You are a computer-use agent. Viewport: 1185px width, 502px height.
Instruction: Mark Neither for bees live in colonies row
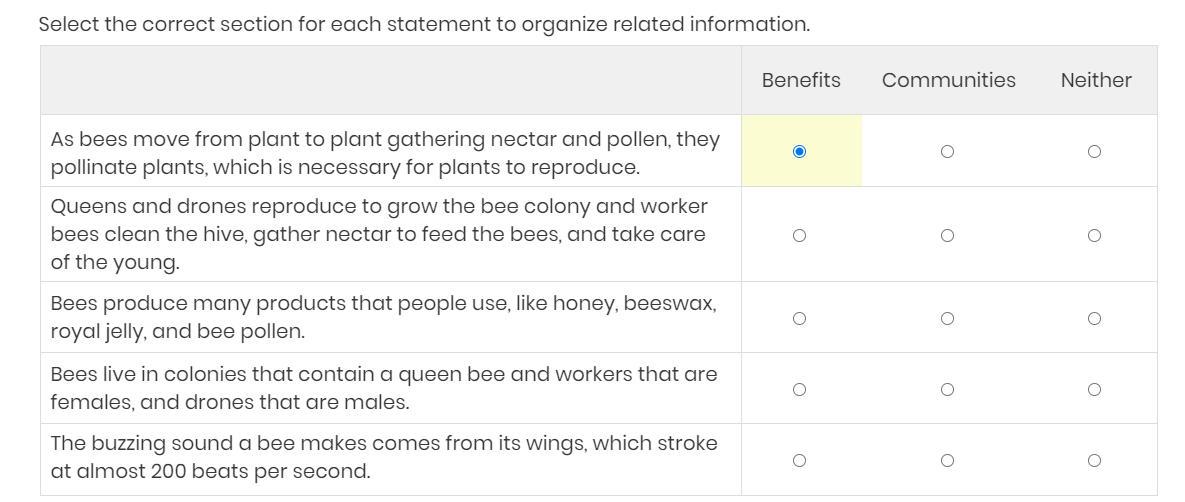click(x=1094, y=389)
